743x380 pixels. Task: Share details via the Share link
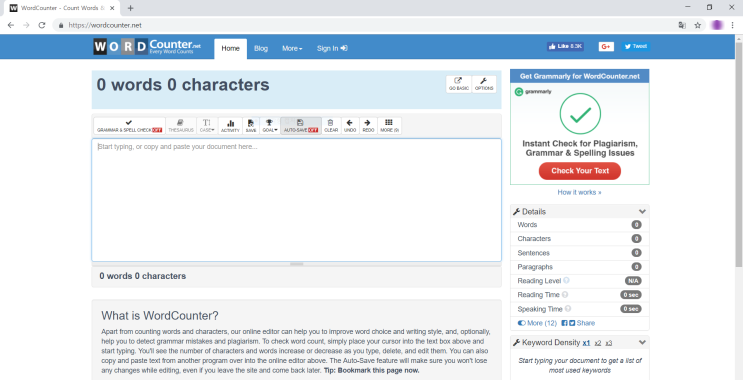pyautogui.click(x=586, y=323)
